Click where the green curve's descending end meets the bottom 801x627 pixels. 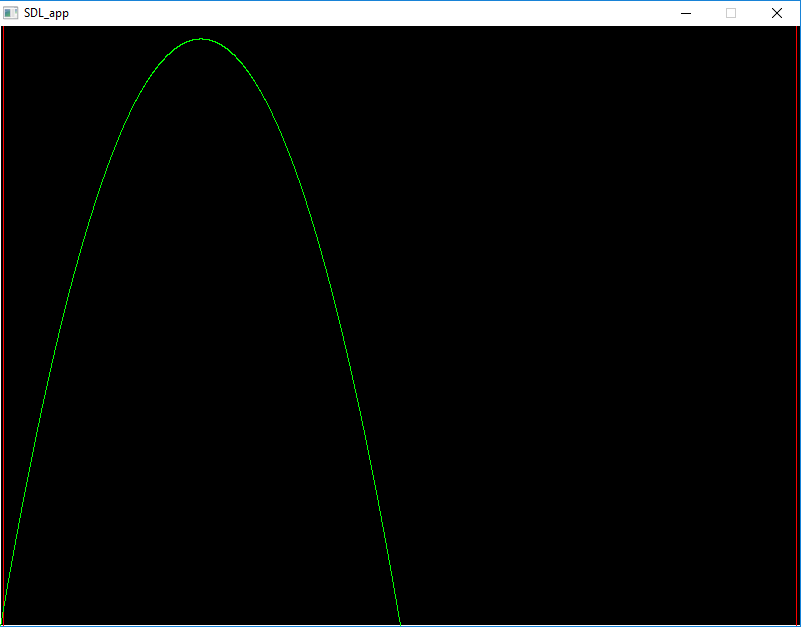(x=400, y=622)
